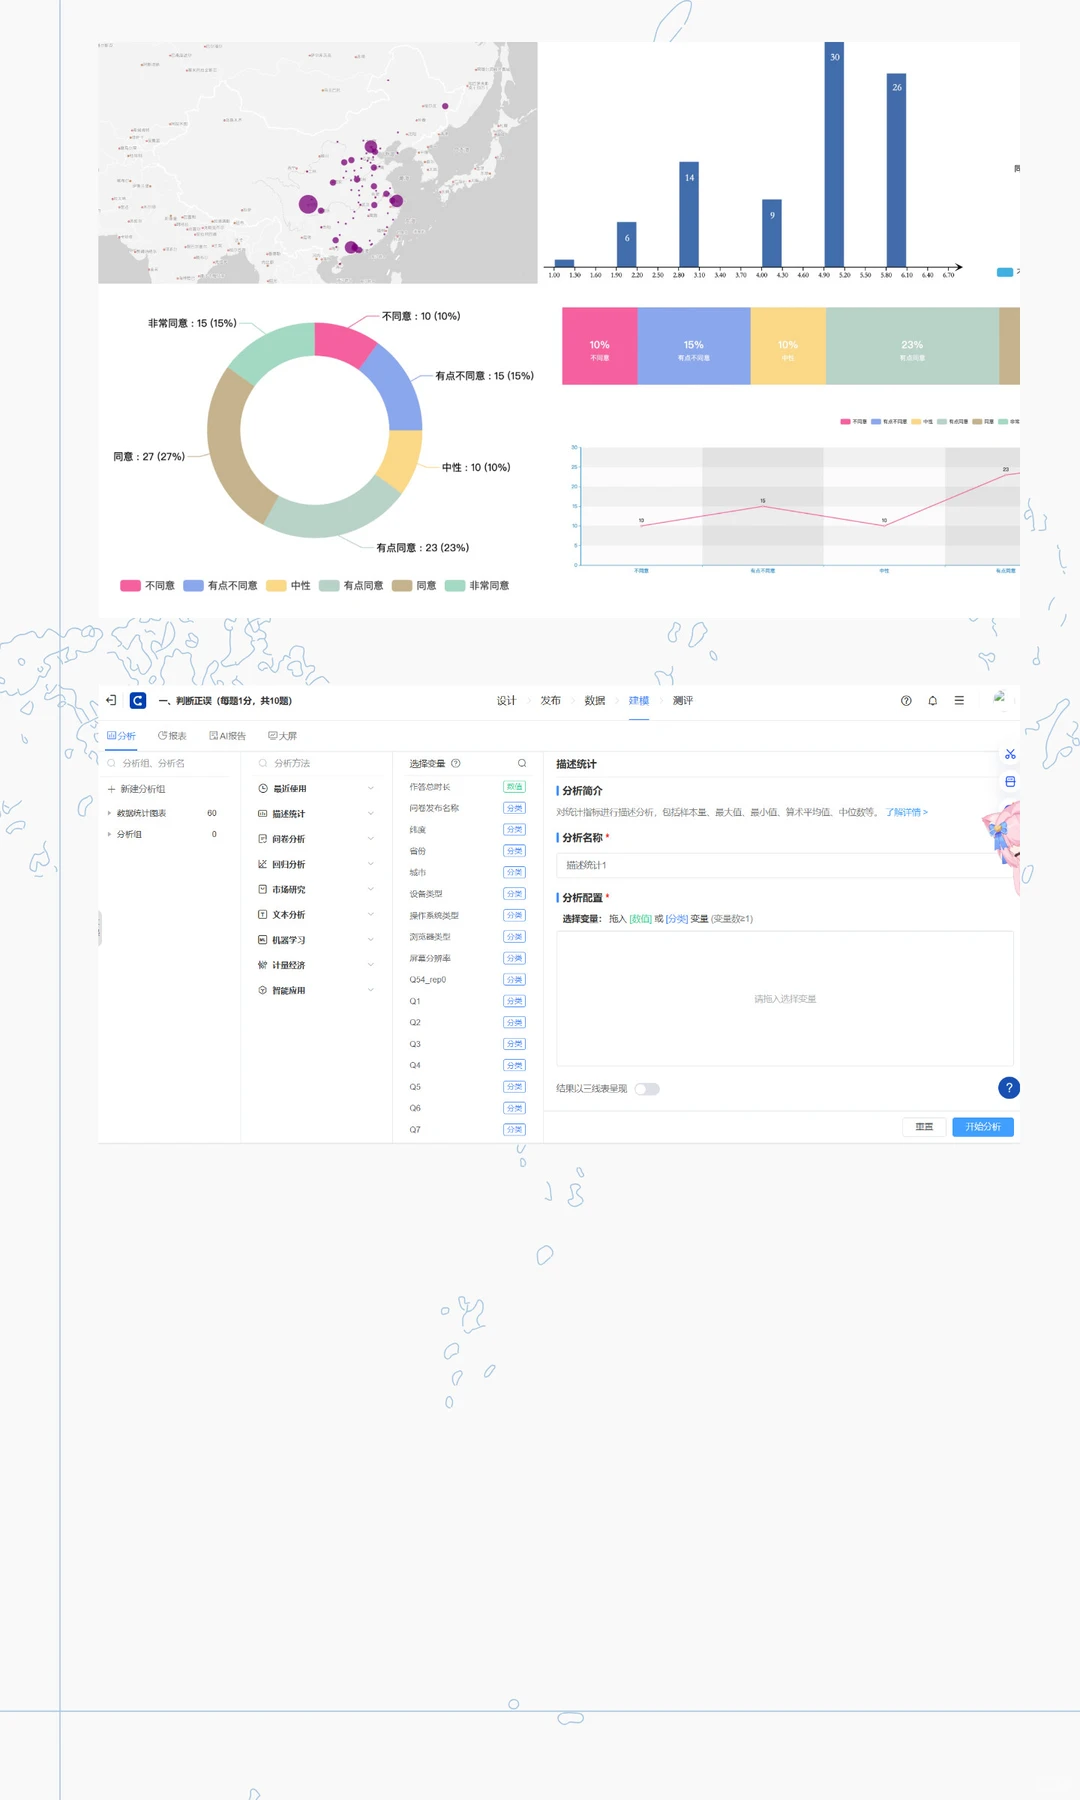Expand the 市场研究 method group
Image resolution: width=1080 pixels, height=1800 pixels.
tap(371, 889)
